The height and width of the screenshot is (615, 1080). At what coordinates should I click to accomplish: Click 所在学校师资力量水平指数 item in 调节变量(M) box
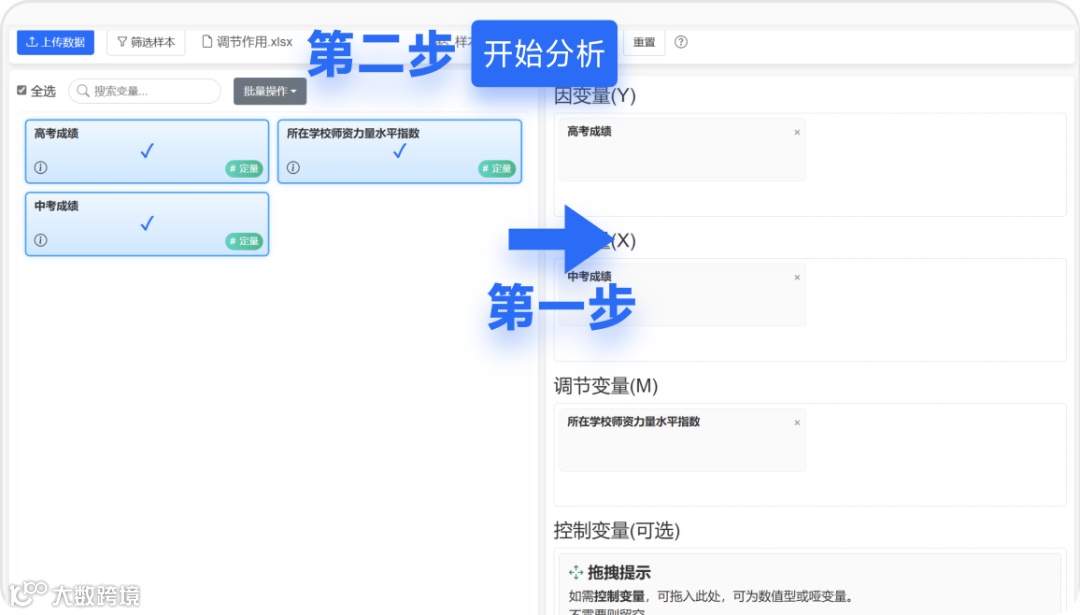coord(682,440)
